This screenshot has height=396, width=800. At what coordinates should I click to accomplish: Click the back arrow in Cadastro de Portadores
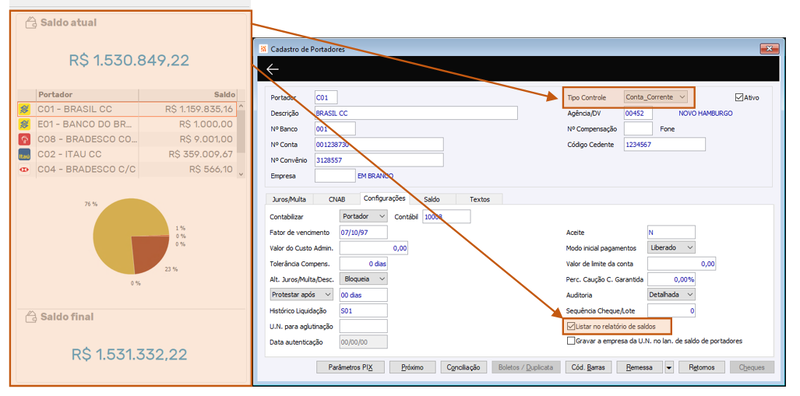click(272, 69)
